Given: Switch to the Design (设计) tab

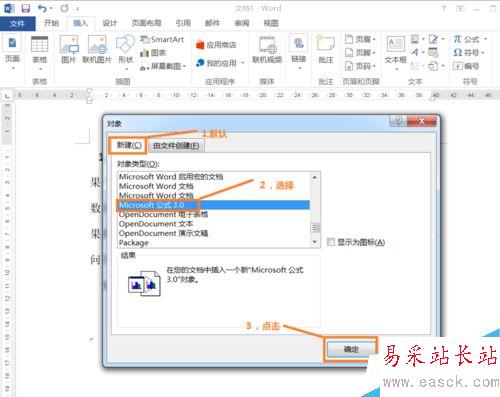Looking at the screenshot, I should click(x=110, y=23).
